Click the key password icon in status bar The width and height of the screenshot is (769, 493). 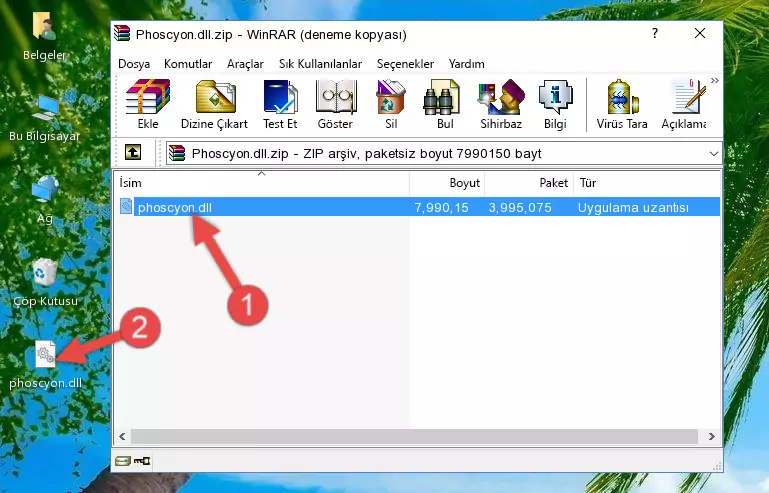click(142, 461)
